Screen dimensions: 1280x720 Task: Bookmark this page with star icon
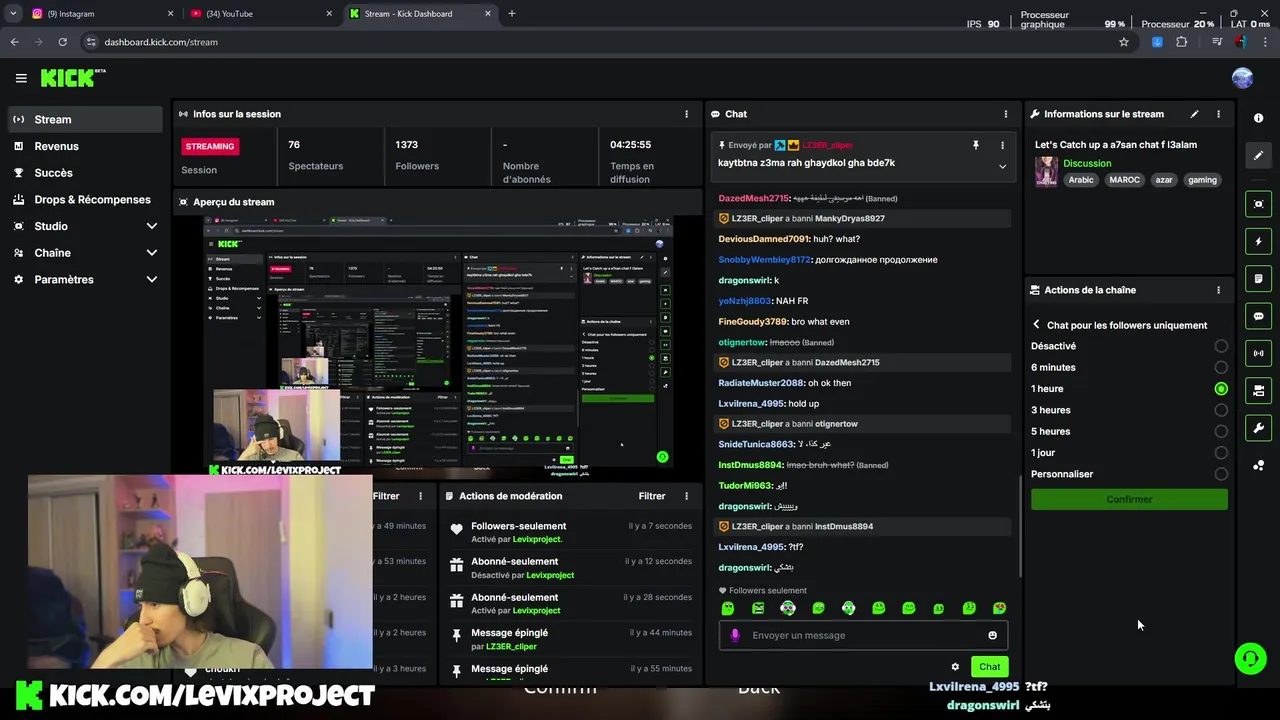[1124, 42]
